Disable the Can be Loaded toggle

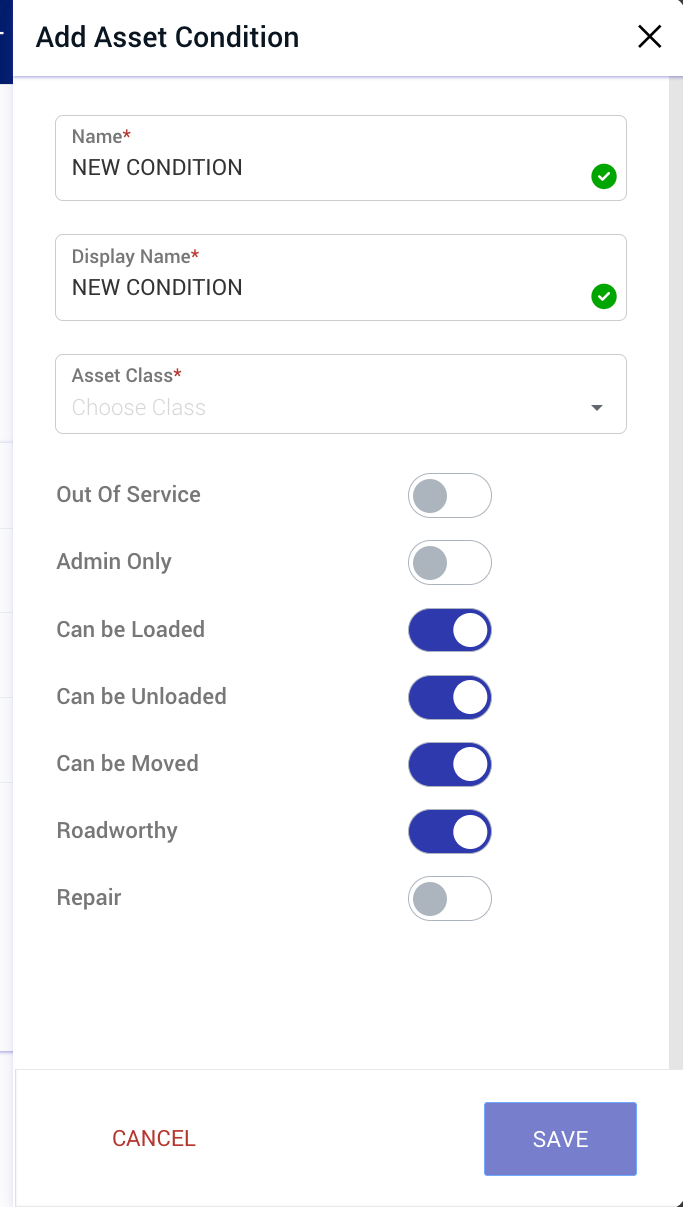click(x=450, y=630)
